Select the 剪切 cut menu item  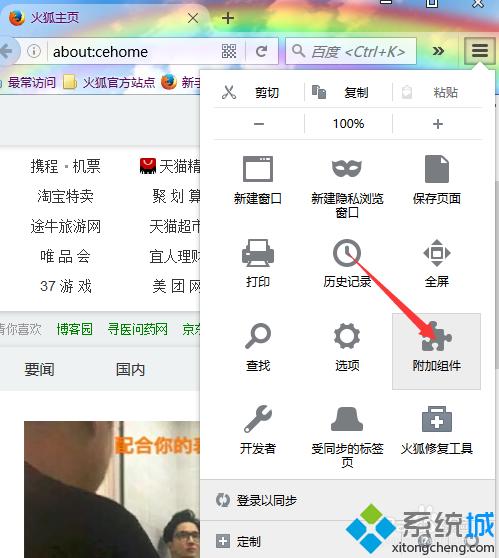pyautogui.click(x=259, y=93)
